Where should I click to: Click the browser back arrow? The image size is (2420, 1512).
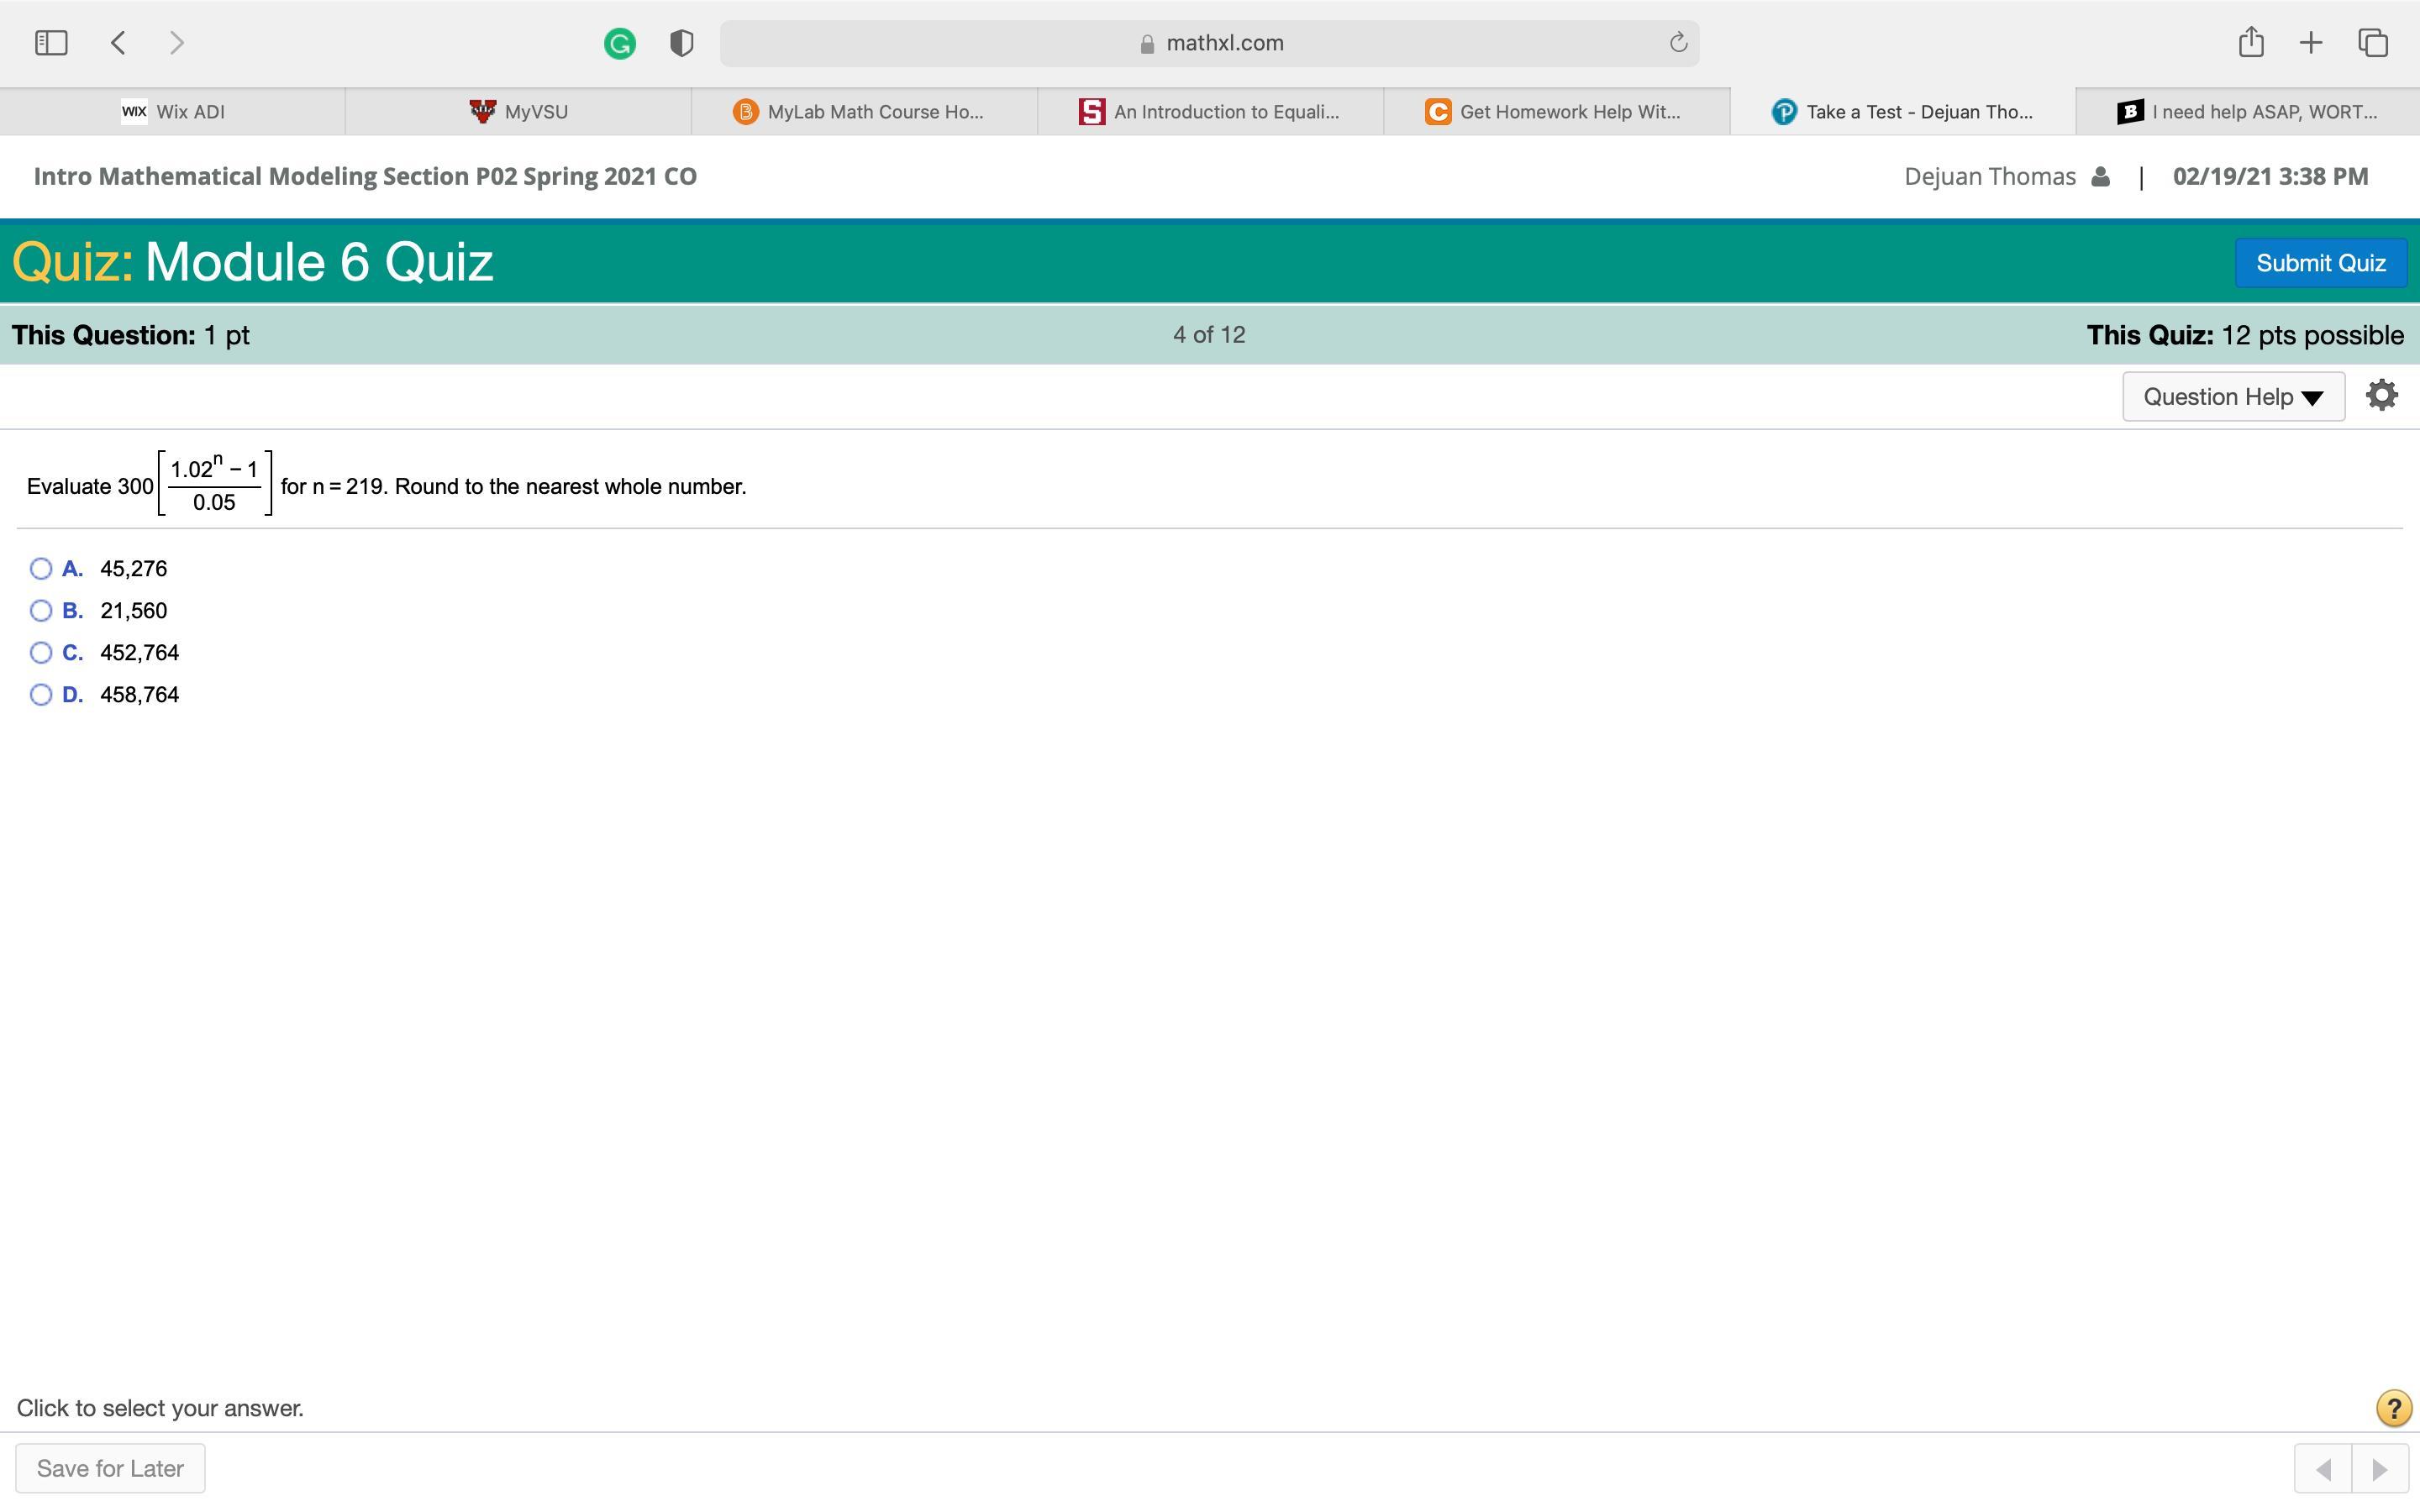coord(118,43)
